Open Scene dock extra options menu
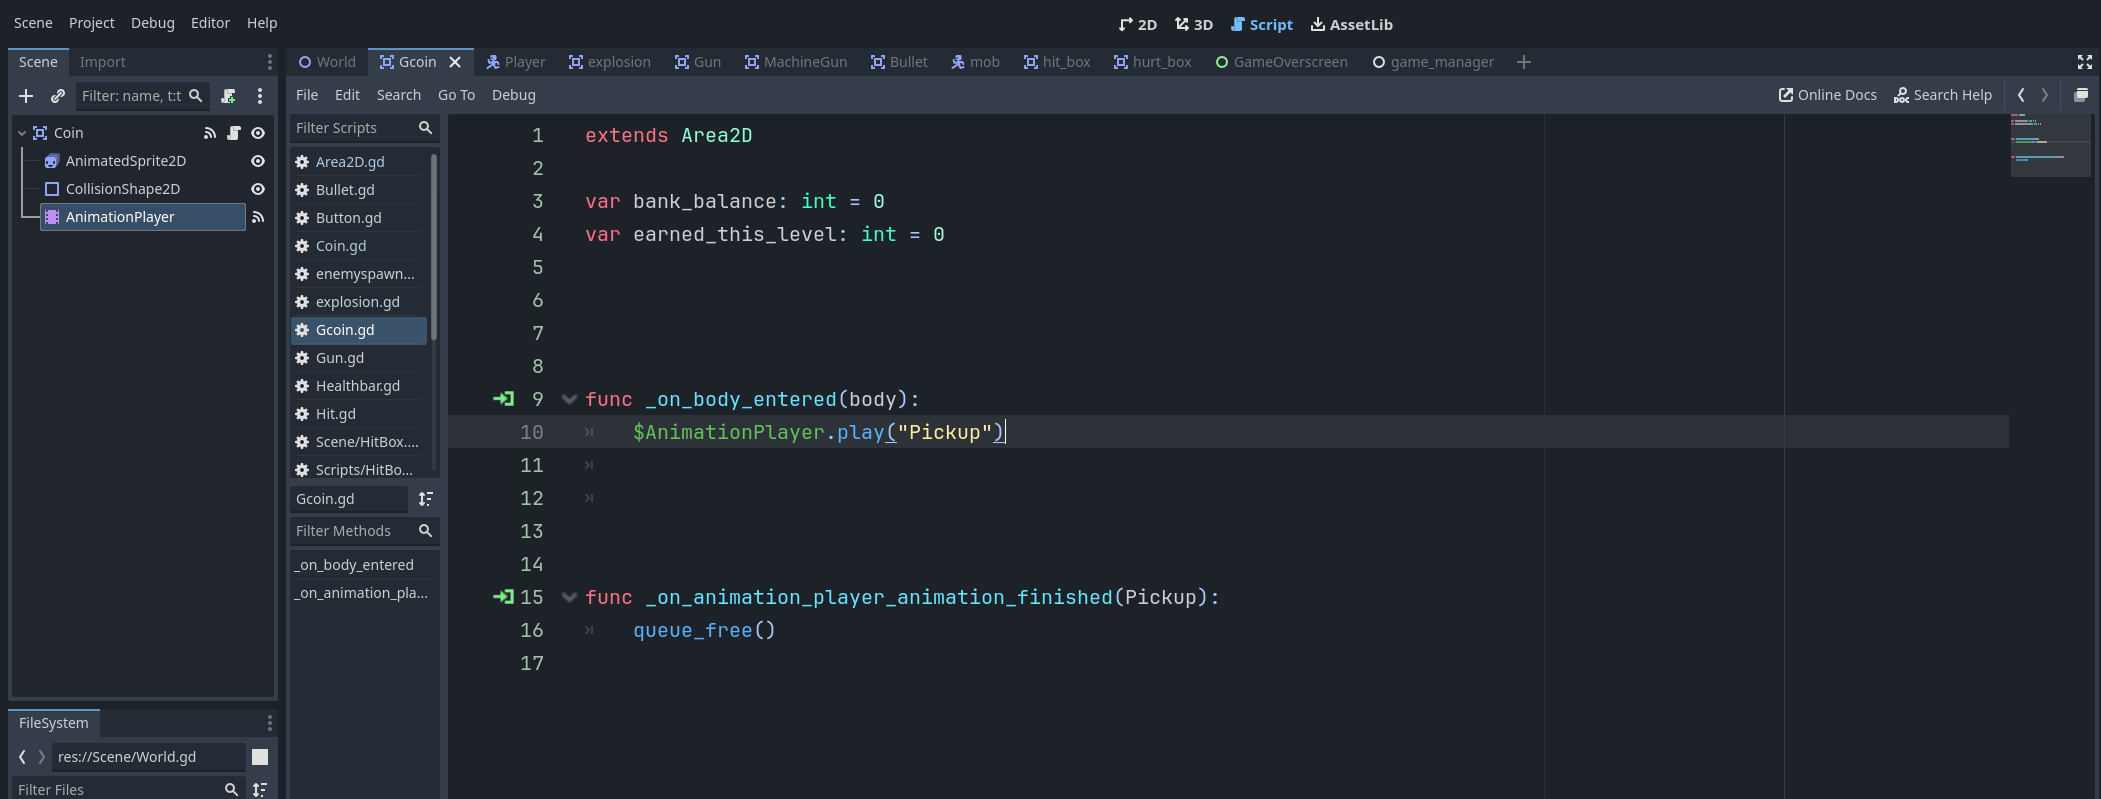Screen dimensions: 2101x799 pos(260,96)
